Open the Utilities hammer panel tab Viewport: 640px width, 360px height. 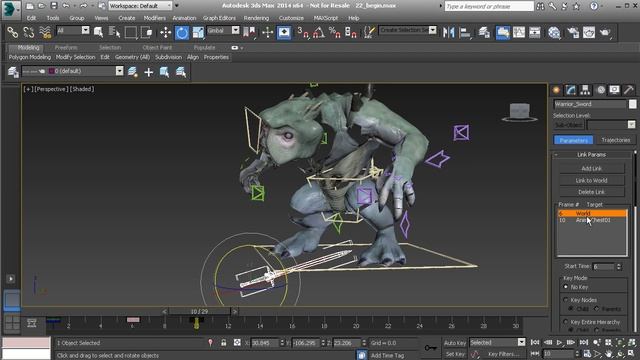[629, 90]
